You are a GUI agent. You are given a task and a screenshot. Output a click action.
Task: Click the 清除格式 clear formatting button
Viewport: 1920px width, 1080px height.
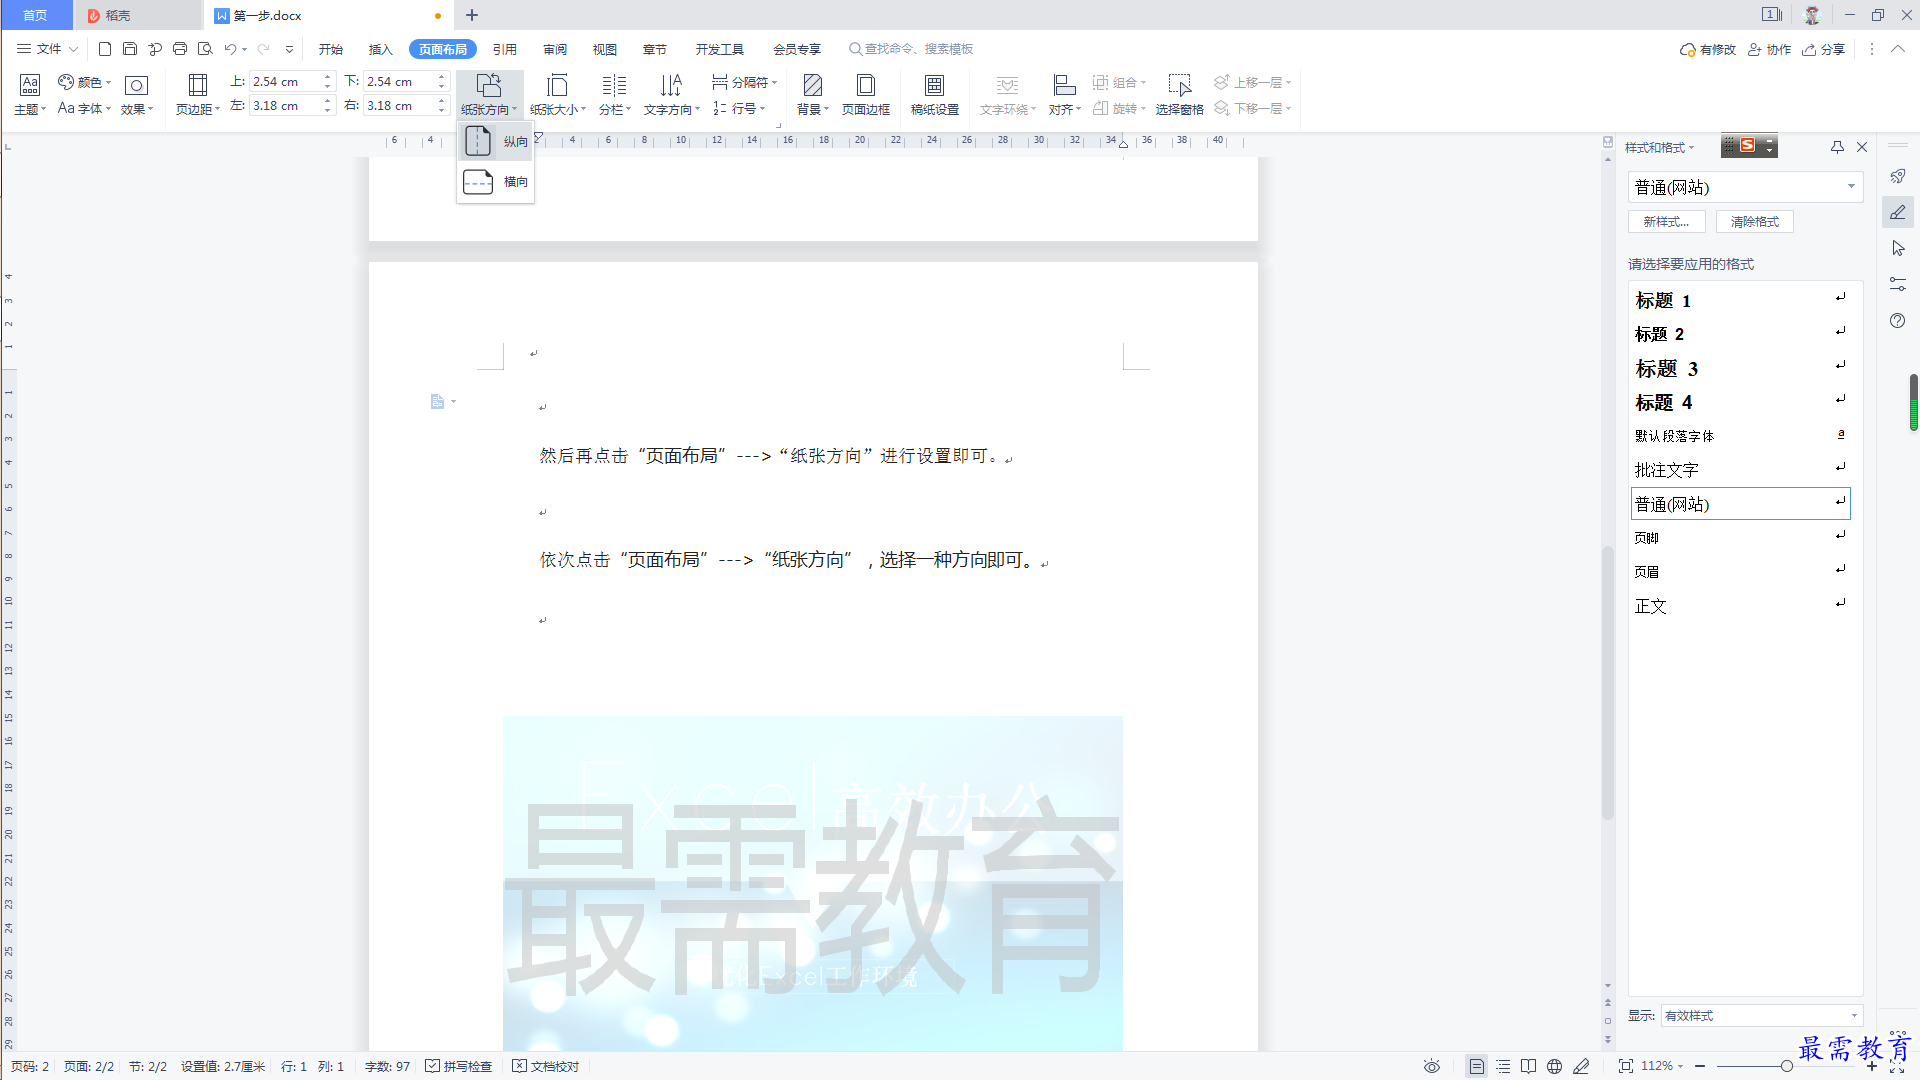[x=1755, y=222]
